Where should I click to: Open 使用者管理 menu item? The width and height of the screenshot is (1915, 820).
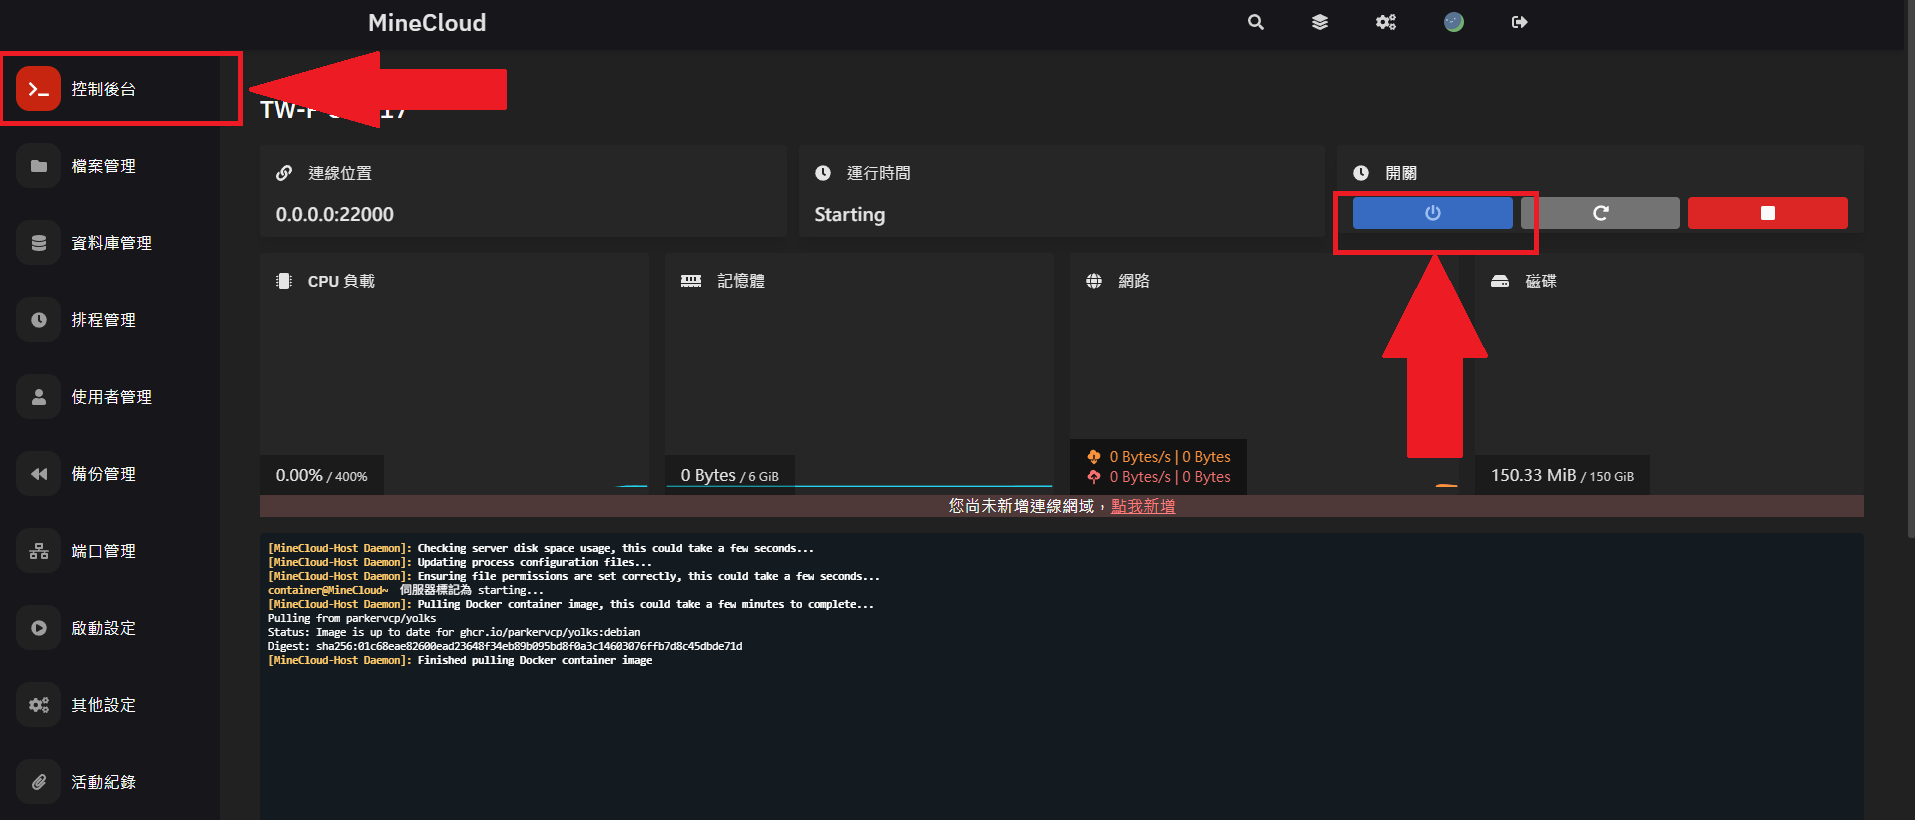(110, 397)
